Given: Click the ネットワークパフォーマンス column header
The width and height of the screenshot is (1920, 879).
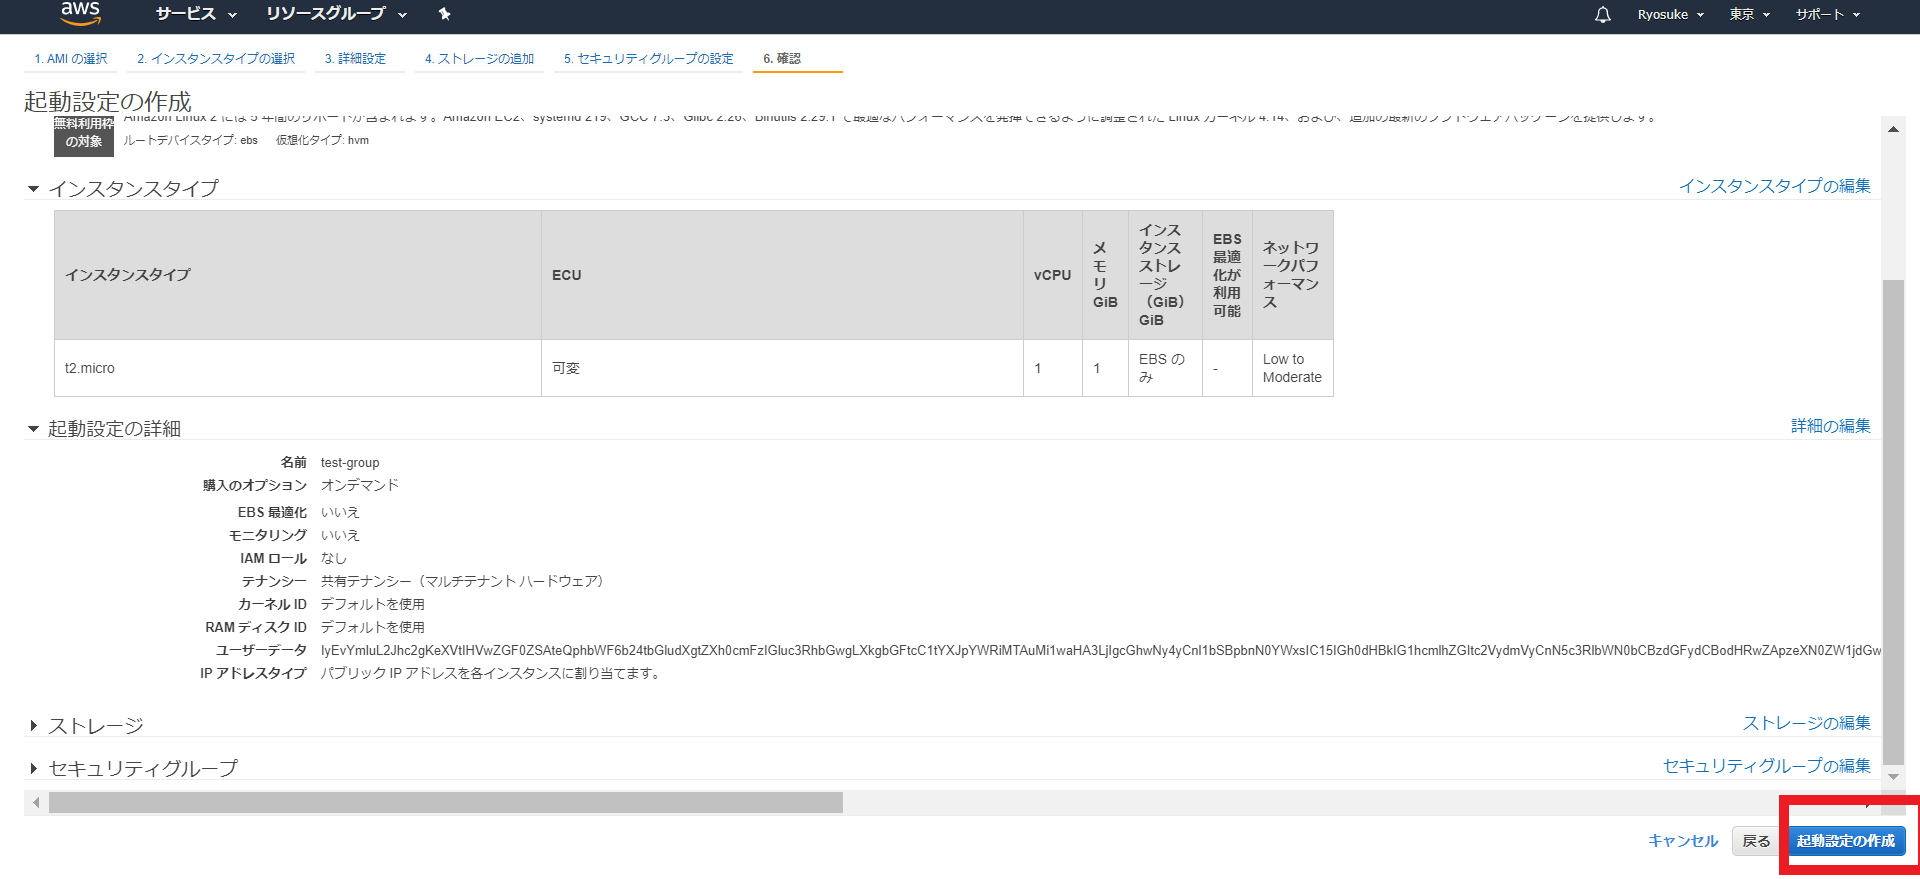Looking at the screenshot, I should point(1292,275).
